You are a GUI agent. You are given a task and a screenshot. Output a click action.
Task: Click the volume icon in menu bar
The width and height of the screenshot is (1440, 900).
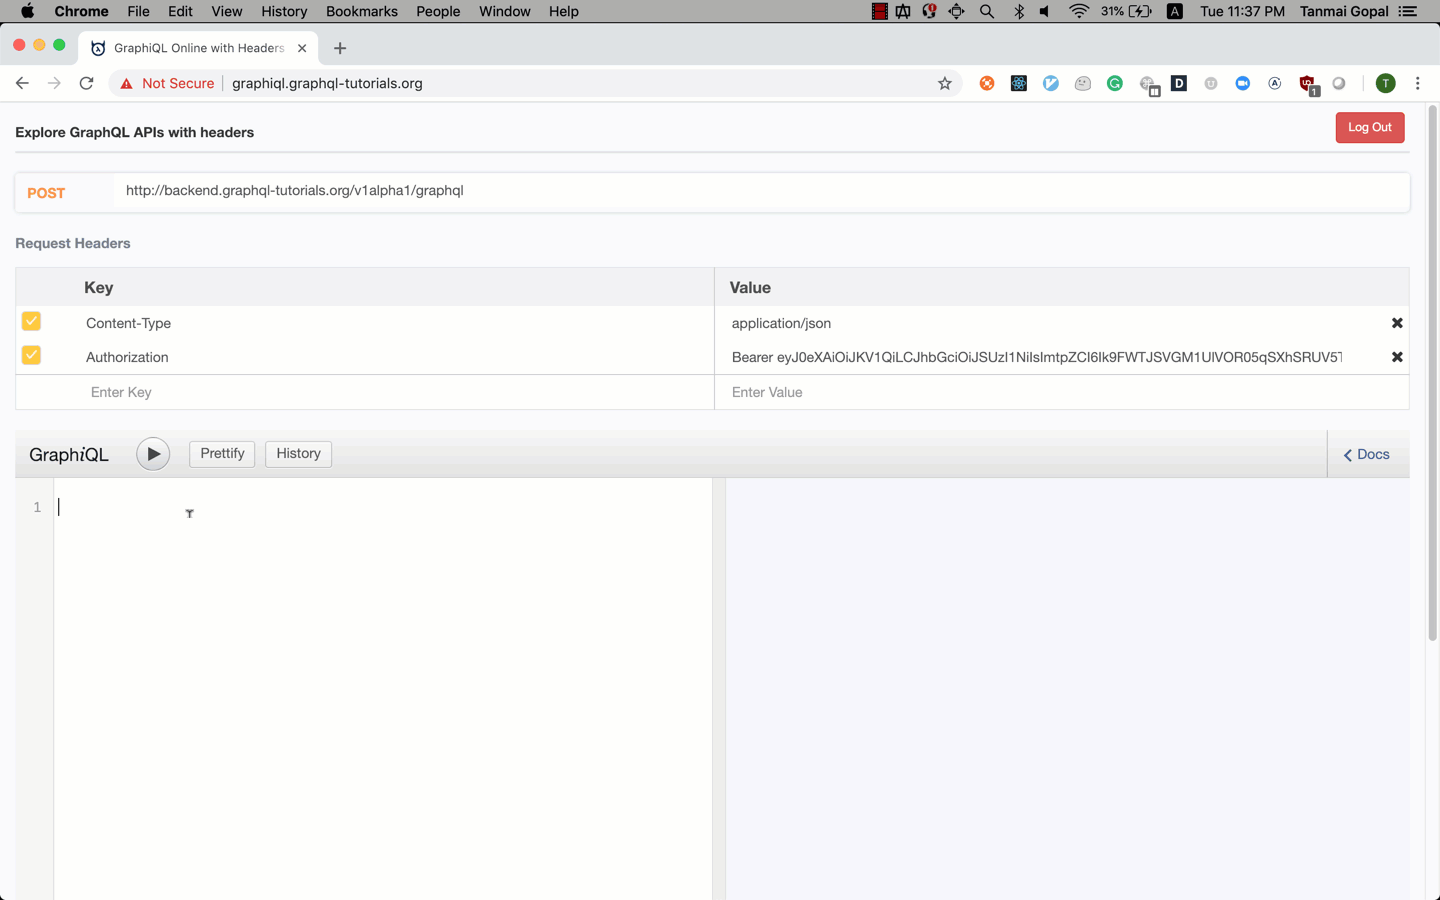point(1045,11)
